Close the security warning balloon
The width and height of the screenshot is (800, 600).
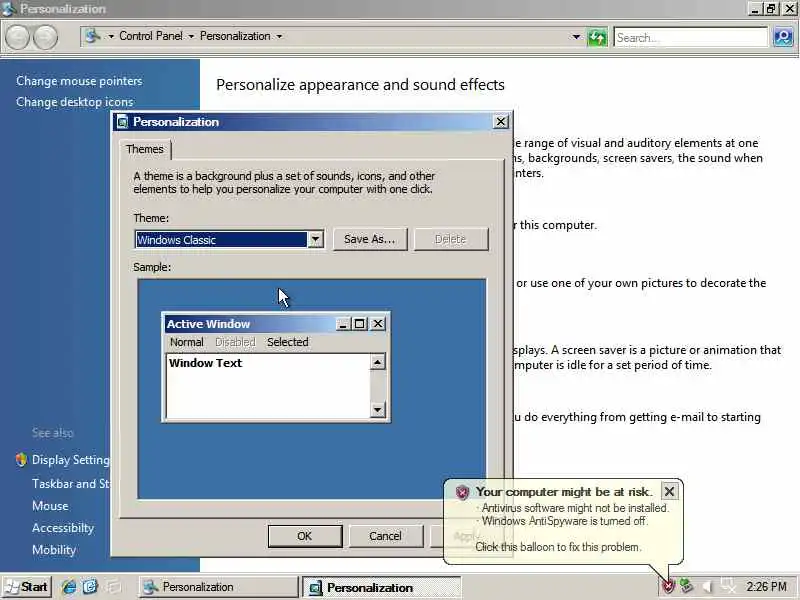click(669, 491)
